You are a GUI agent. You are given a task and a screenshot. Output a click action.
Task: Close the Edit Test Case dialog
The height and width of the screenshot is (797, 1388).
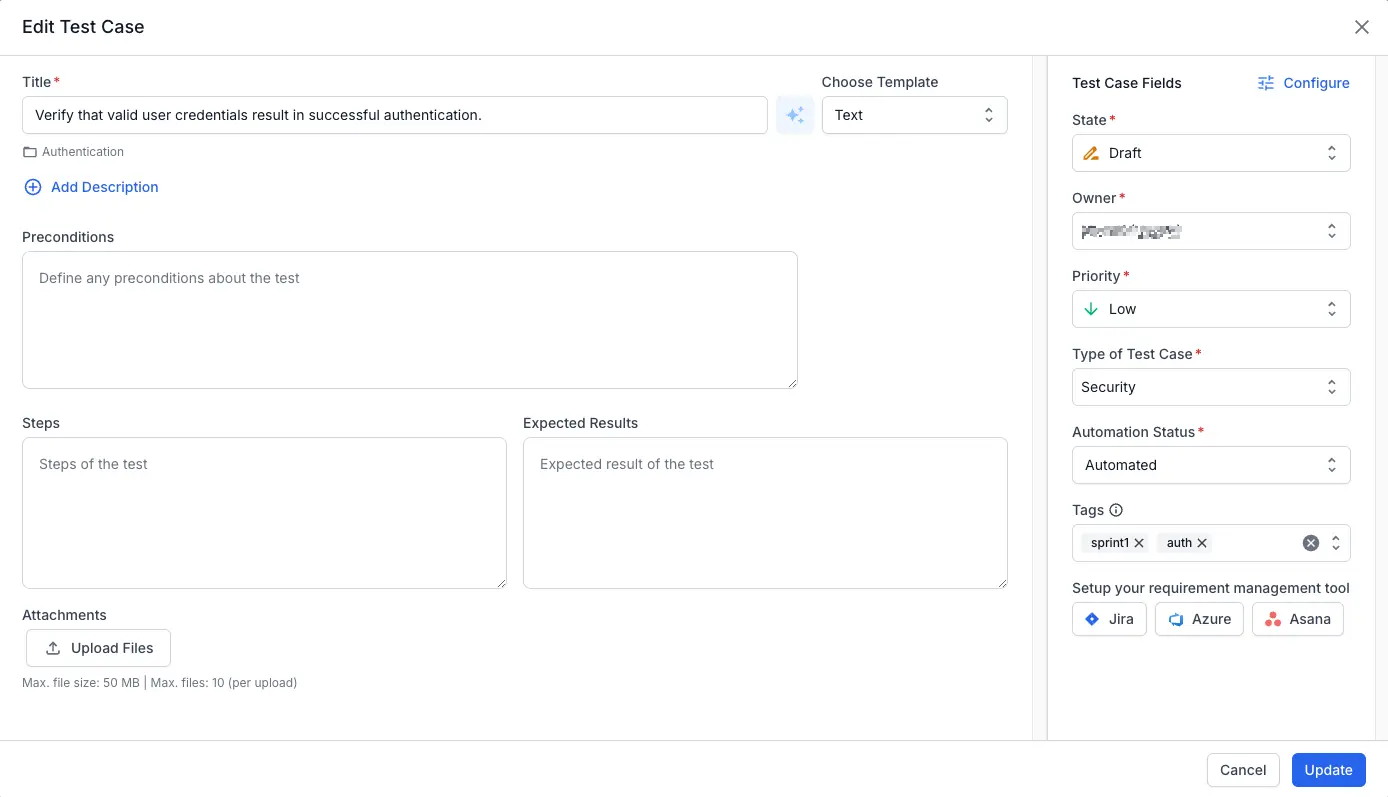tap(1361, 27)
